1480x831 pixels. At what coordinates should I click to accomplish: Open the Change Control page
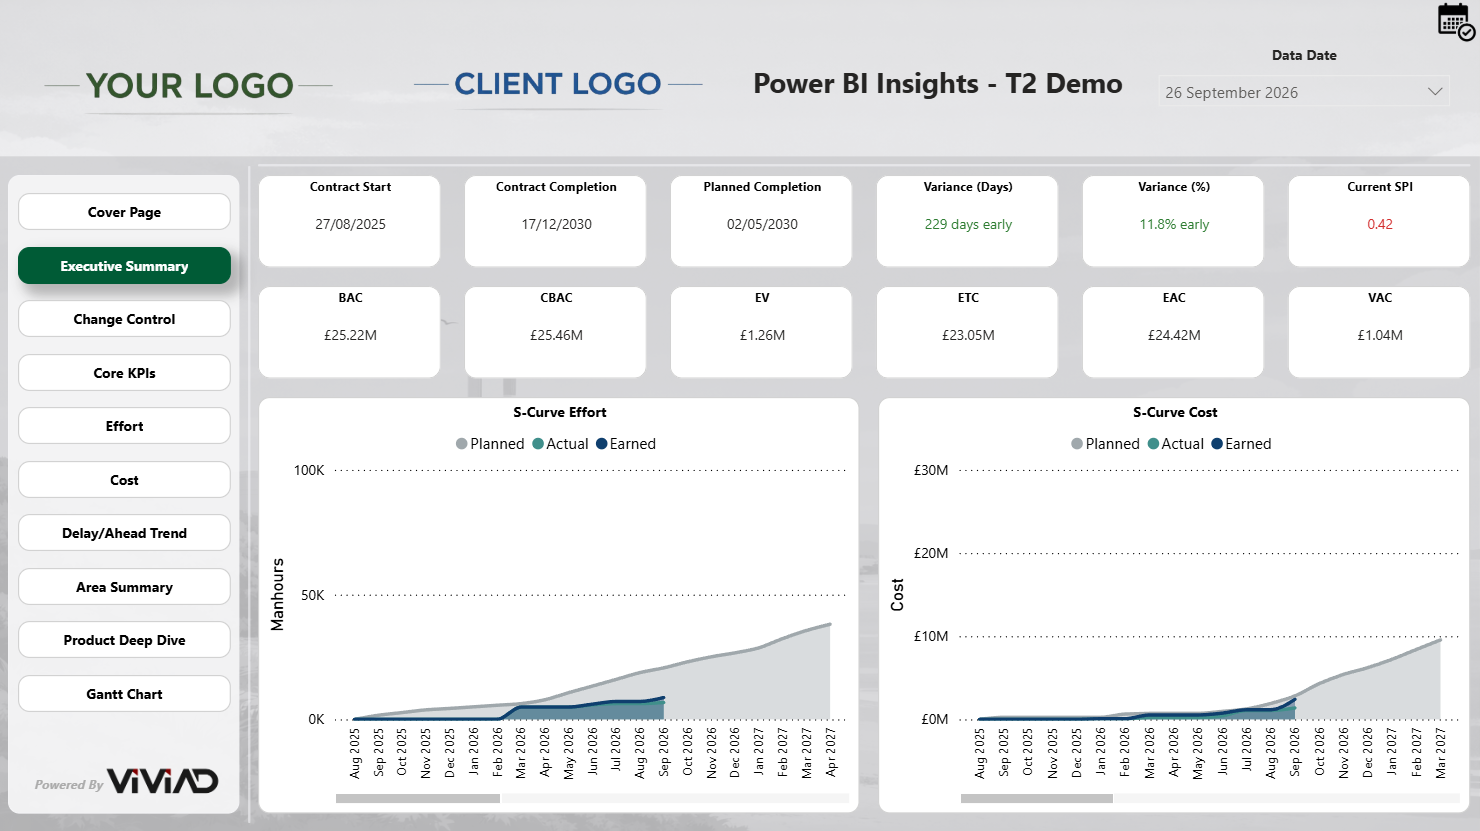tap(124, 319)
